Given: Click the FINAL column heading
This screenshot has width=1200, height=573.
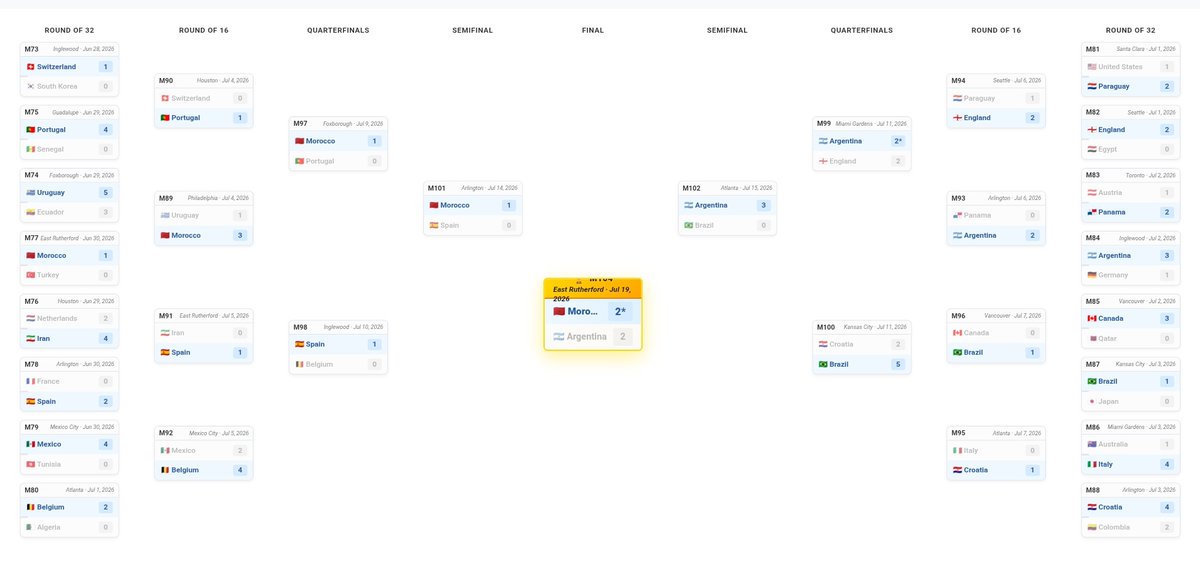Looking at the screenshot, I should 593,31.
